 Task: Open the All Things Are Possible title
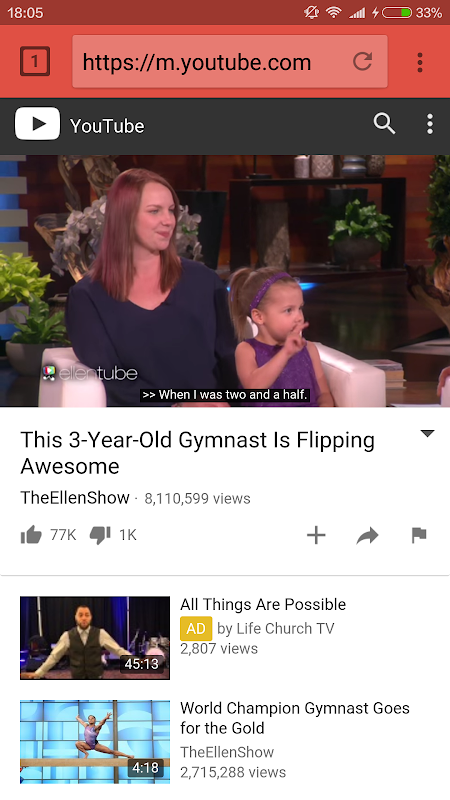click(263, 605)
